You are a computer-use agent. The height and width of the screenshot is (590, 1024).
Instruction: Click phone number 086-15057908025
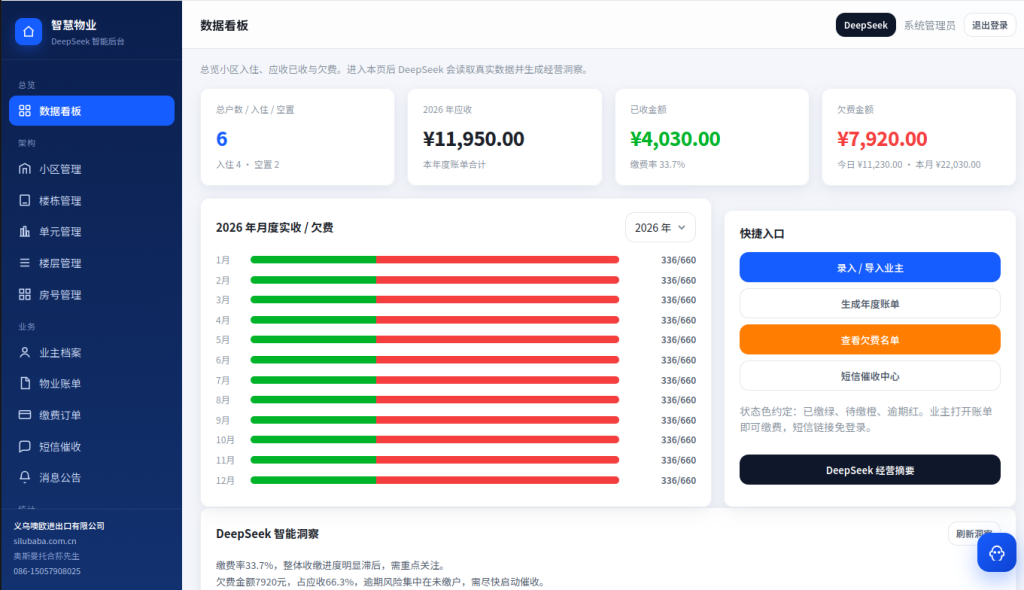point(47,571)
